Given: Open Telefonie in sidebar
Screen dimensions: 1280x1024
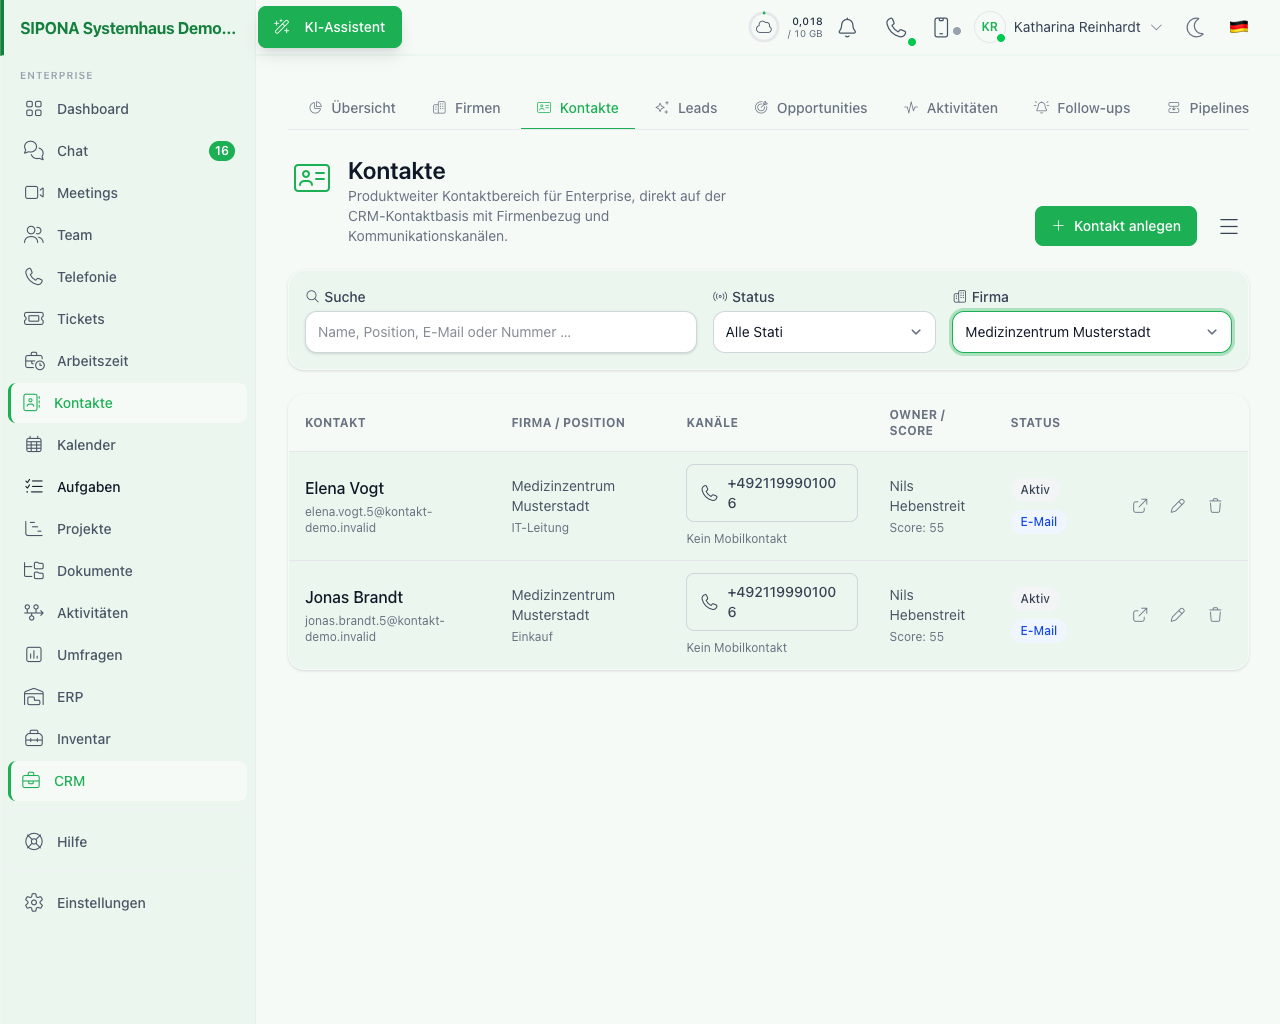Looking at the screenshot, I should [128, 277].
